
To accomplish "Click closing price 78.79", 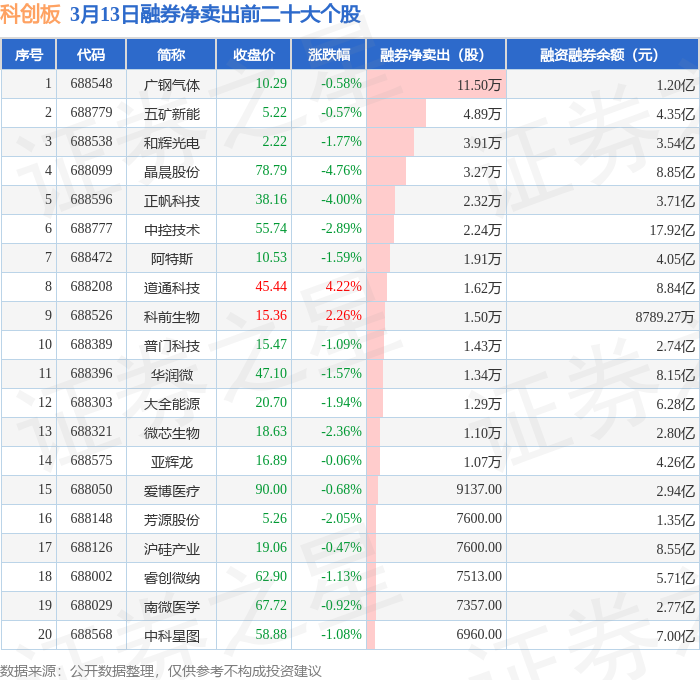I will tap(271, 171).
